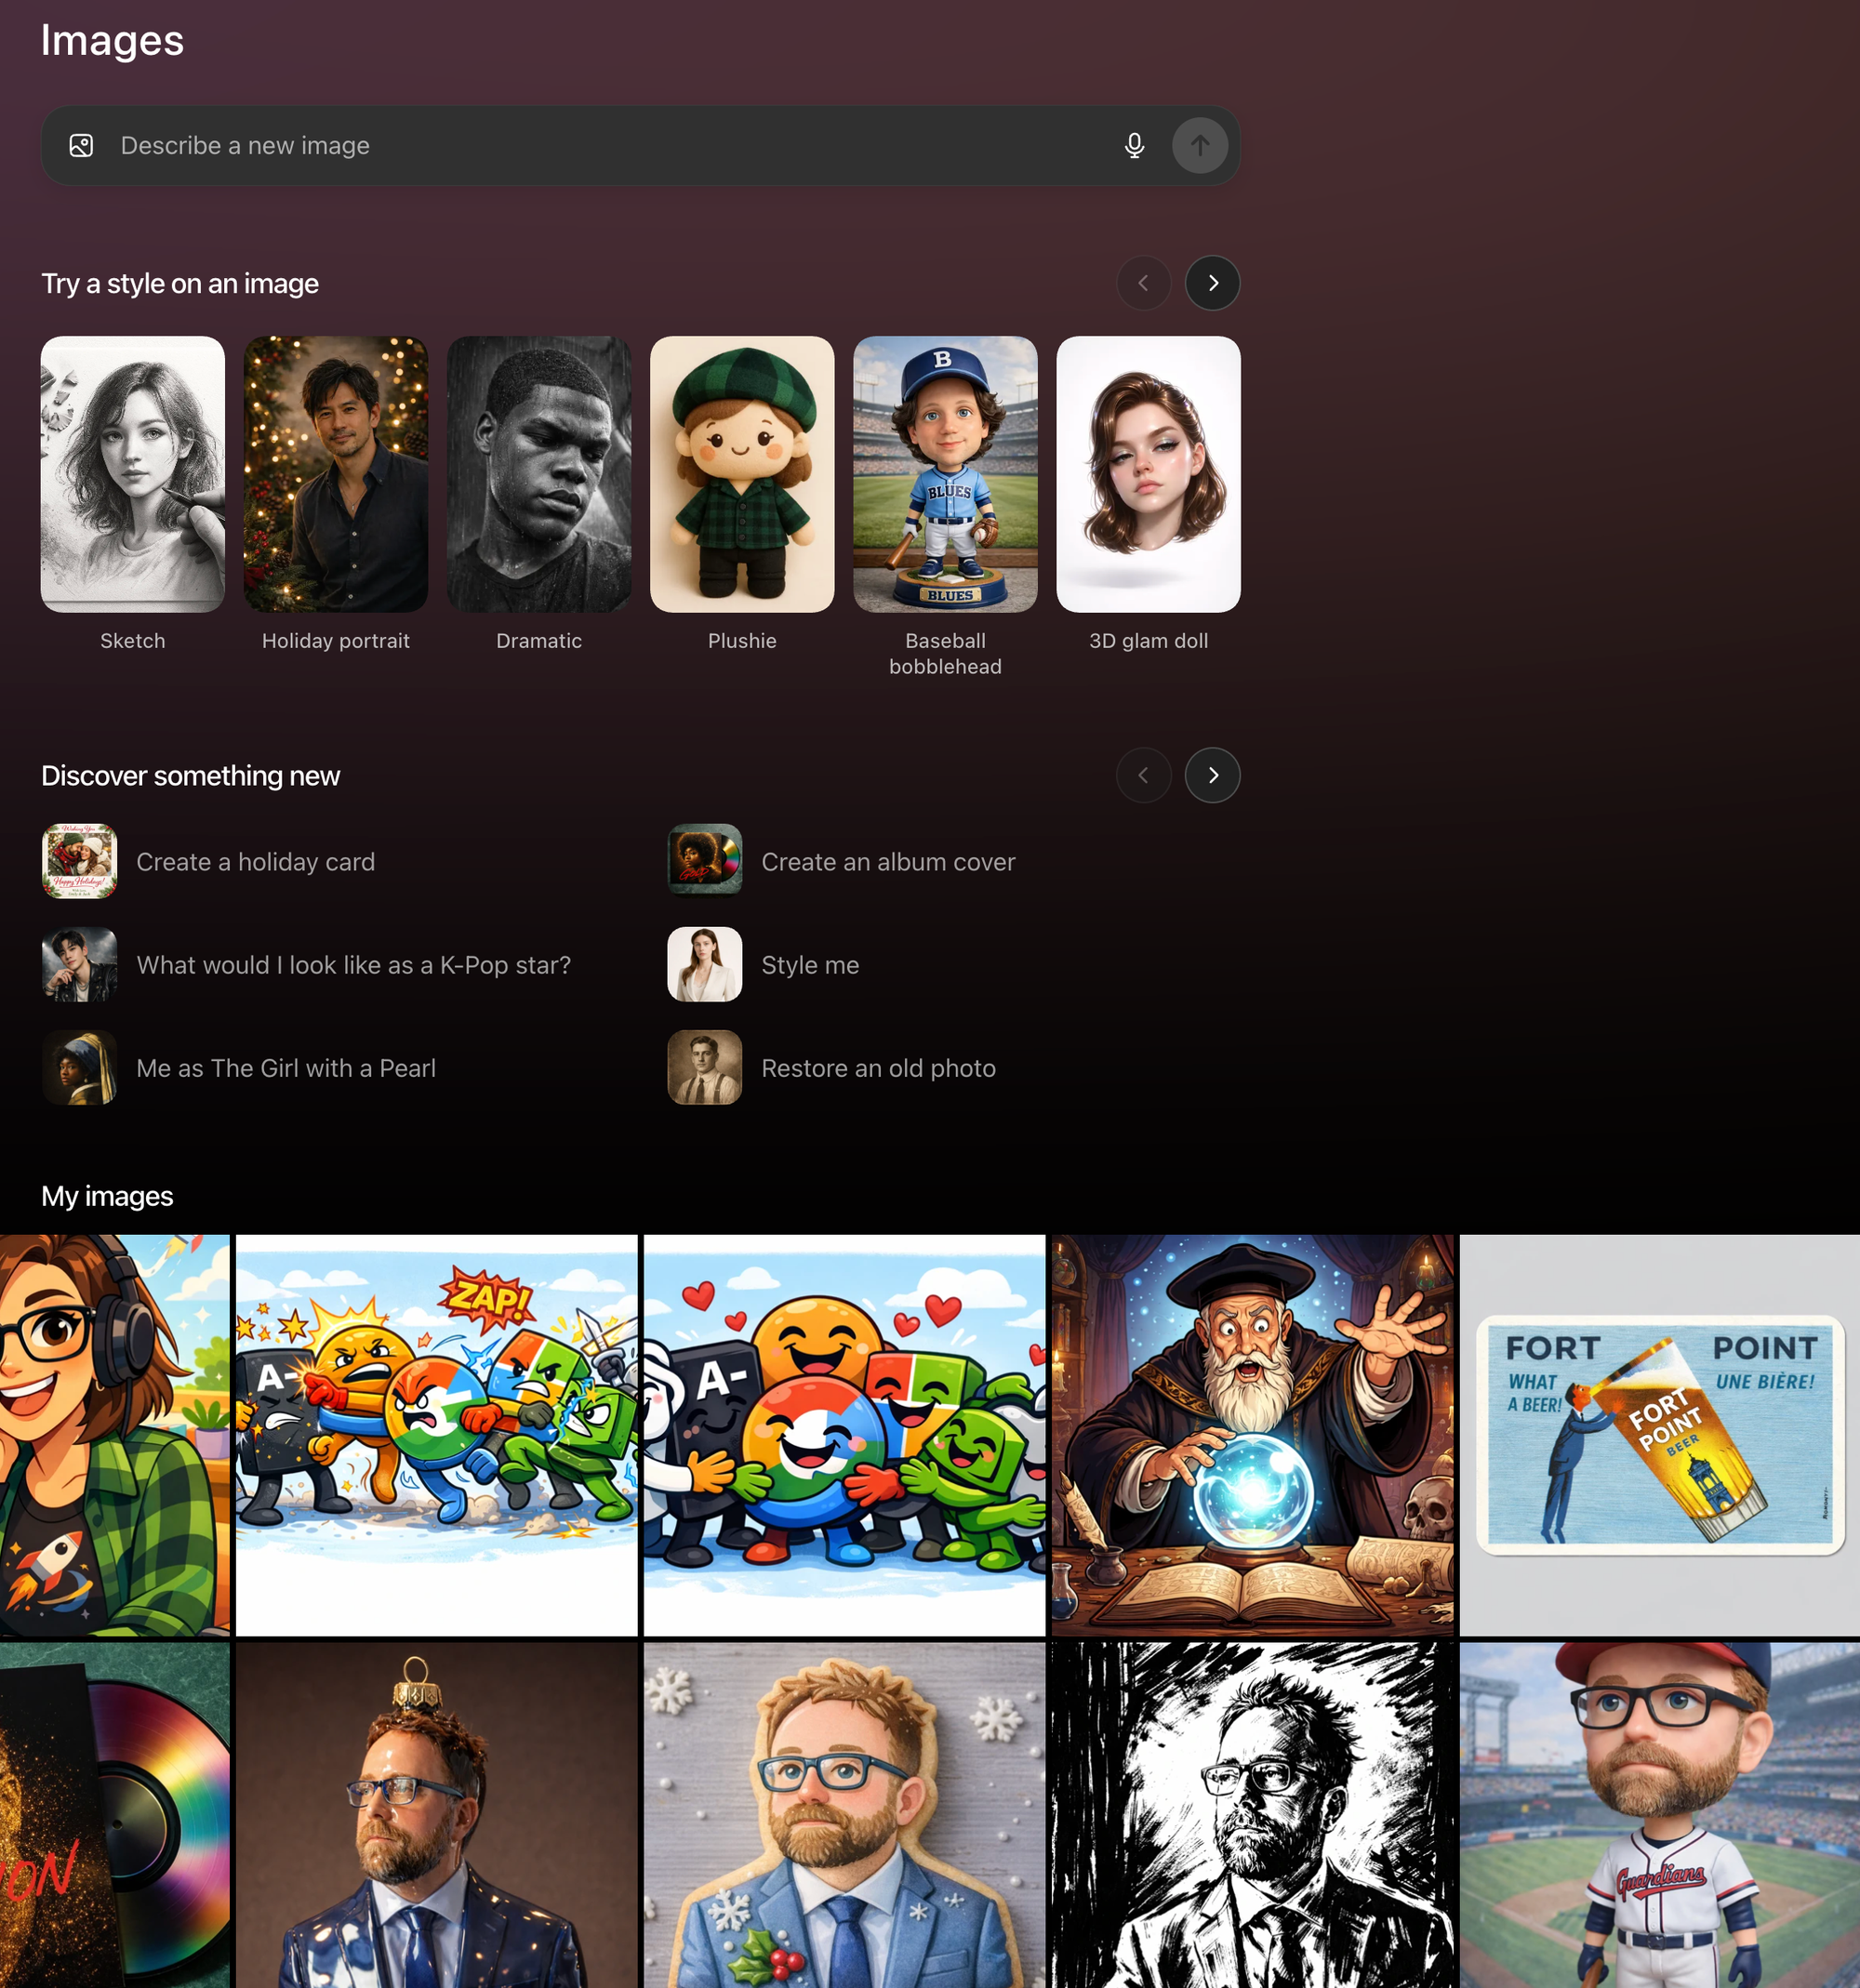Apply the Holiday portrait style

(x=336, y=474)
